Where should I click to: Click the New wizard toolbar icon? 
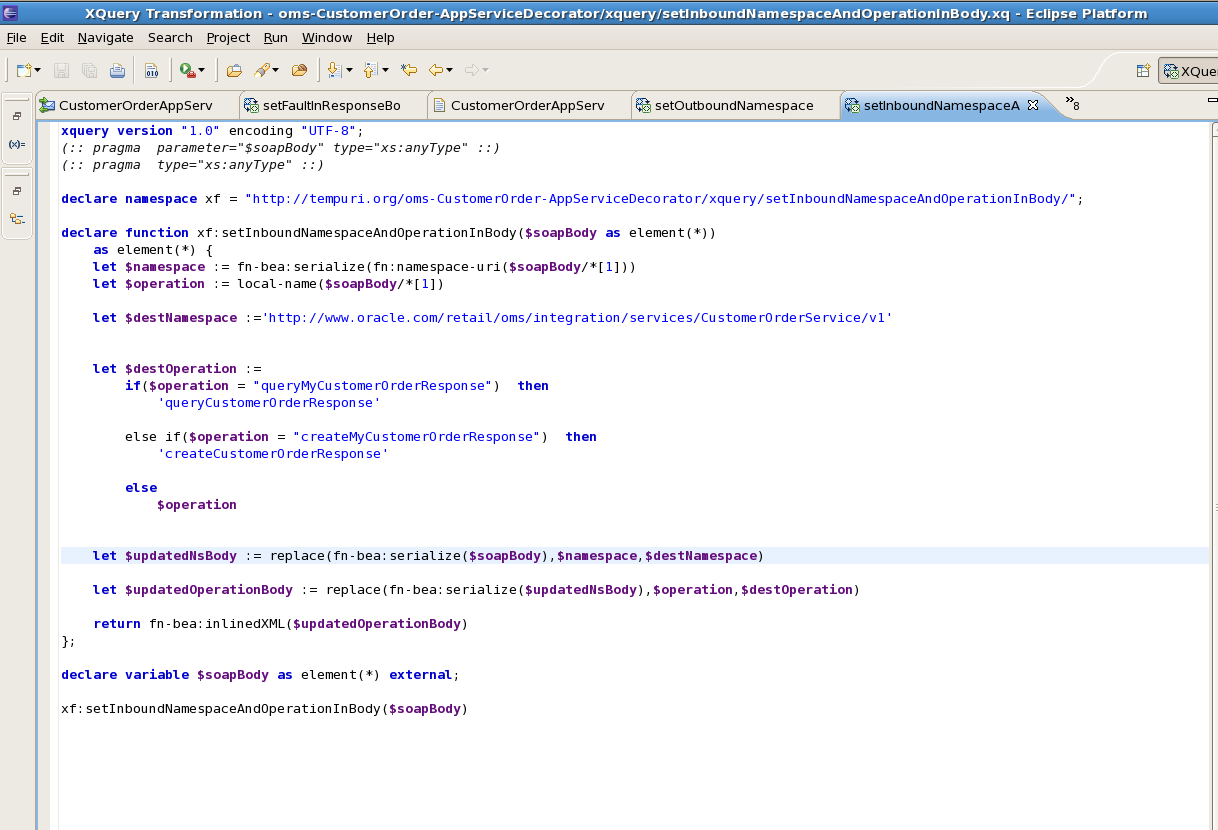[x=24, y=70]
